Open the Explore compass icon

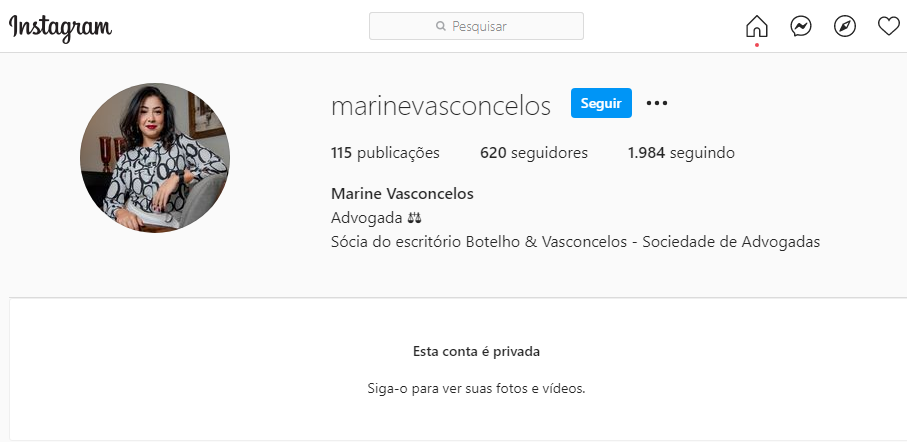click(845, 26)
